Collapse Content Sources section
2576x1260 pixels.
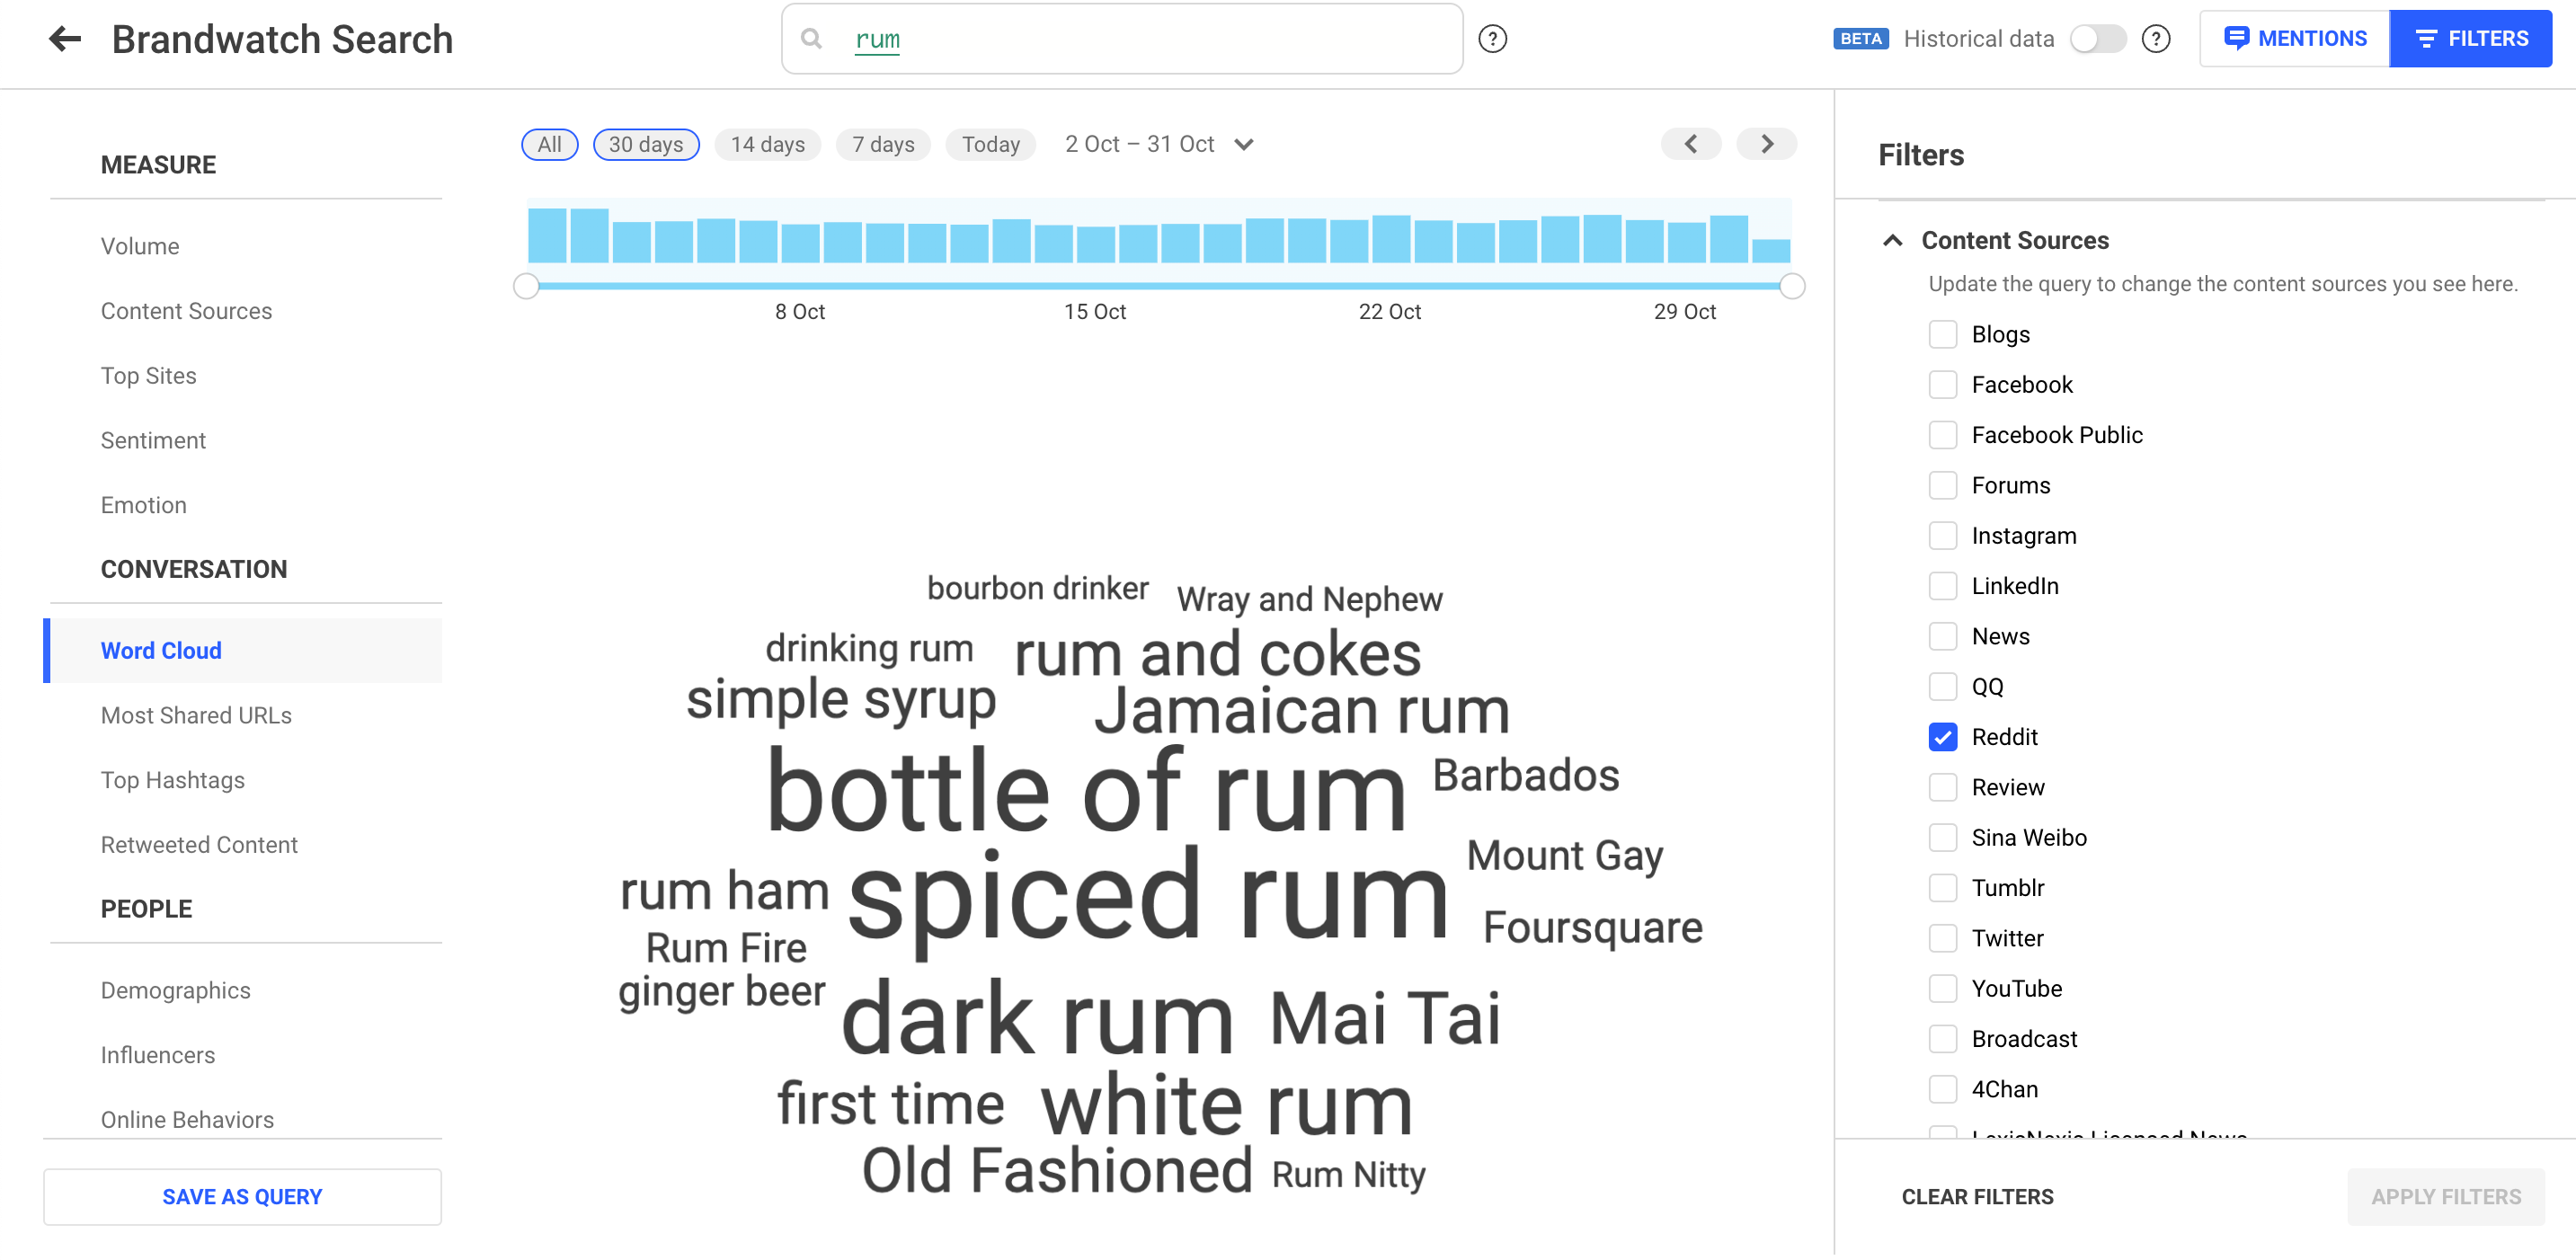tap(1892, 240)
